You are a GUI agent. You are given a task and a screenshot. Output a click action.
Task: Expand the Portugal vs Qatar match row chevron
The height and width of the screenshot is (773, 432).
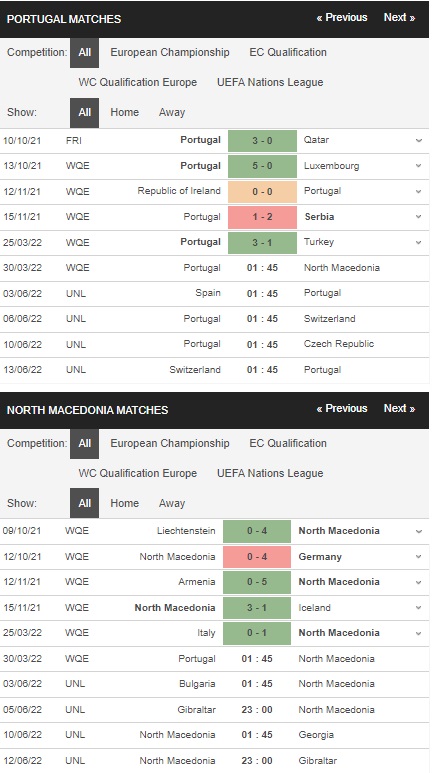[x=419, y=141]
